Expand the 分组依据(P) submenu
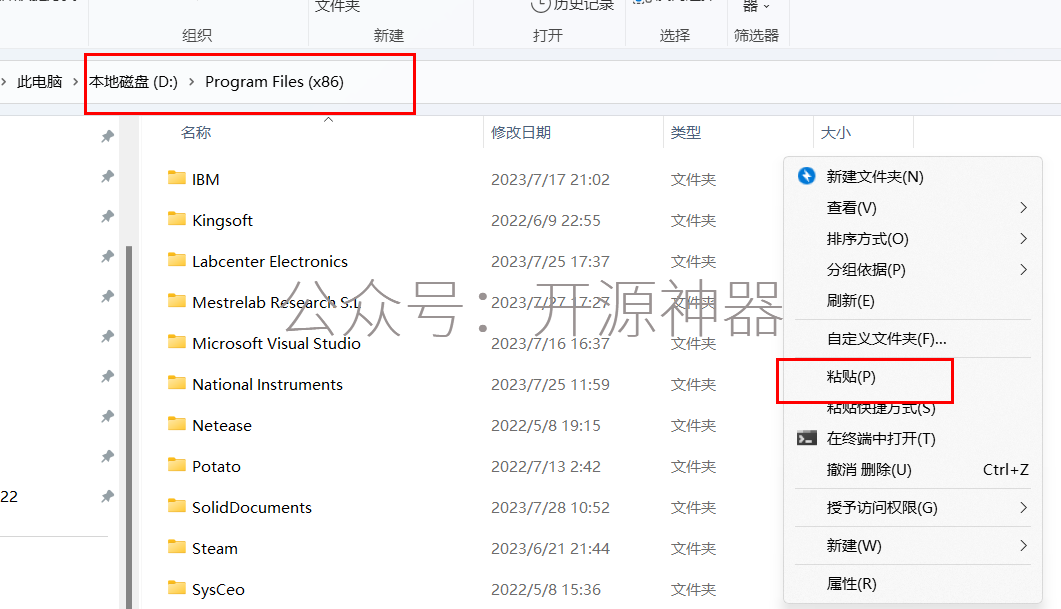The height and width of the screenshot is (609, 1061). click(x=912, y=270)
